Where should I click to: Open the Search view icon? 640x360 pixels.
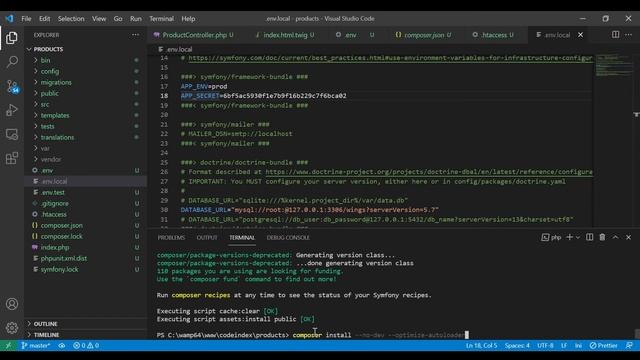[x=12, y=62]
